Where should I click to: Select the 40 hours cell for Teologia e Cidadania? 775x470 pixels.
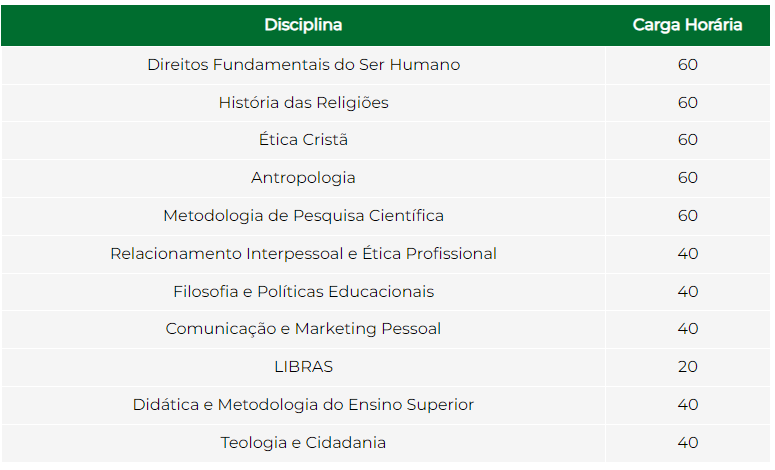[688, 443]
